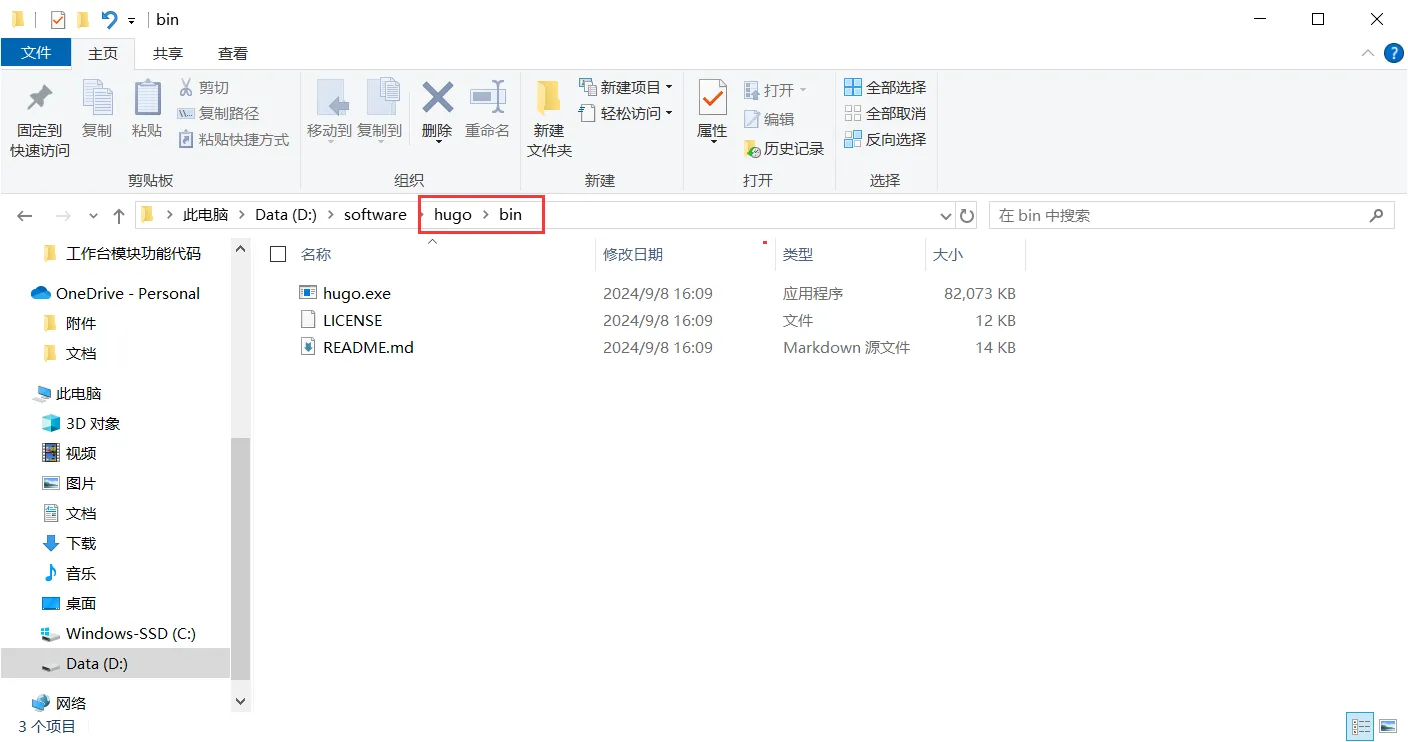Click the quick access properties checkmark icon
The height and width of the screenshot is (742, 1408).
(58, 20)
